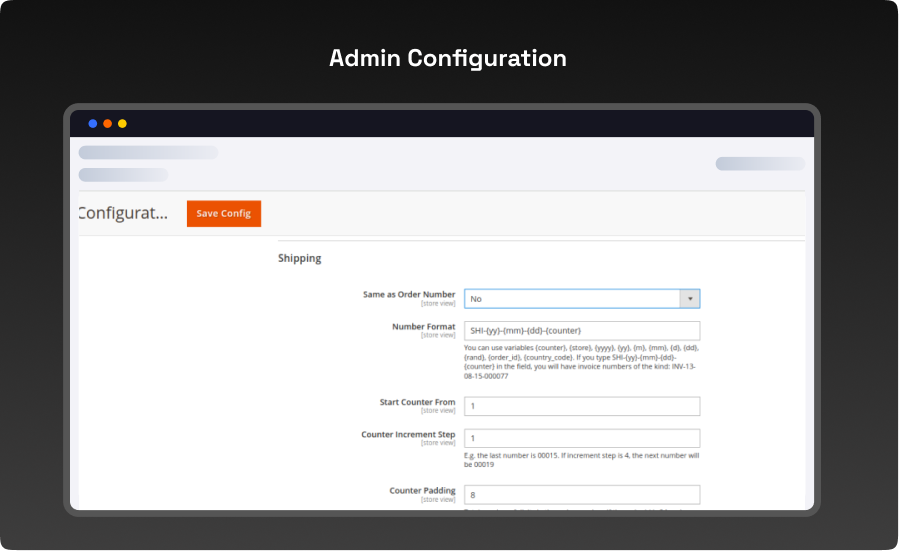899x551 pixels.
Task: Click the Same as Order Number label
Action: [408, 295]
